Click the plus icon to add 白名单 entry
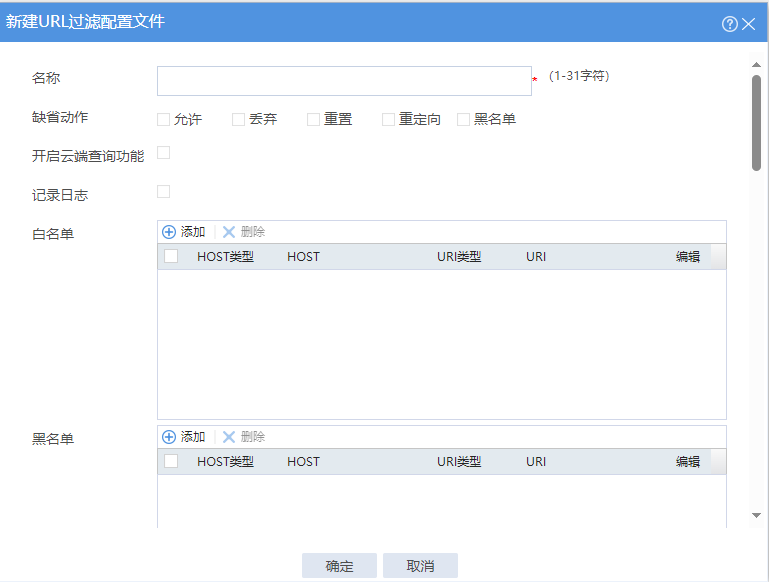The height and width of the screenshot is (582, 769). click(169, 232)
